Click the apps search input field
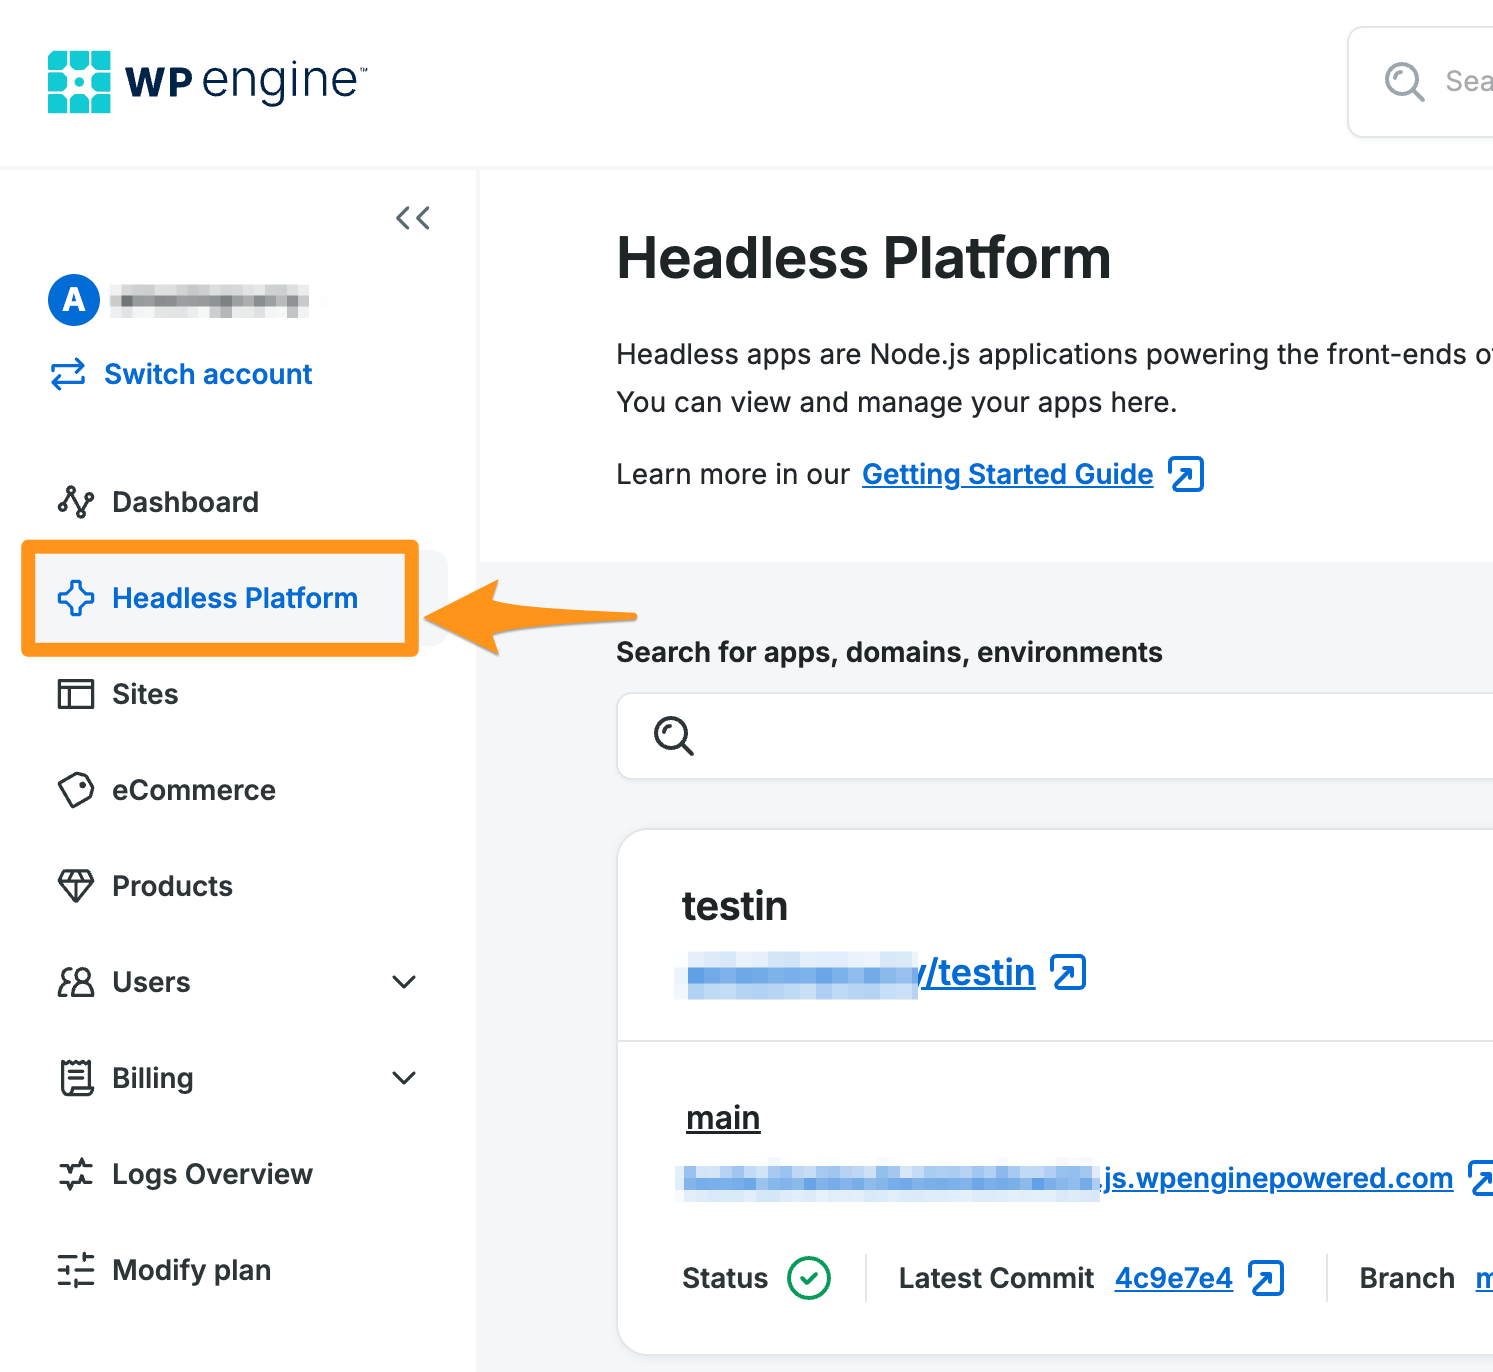 tap(1080, 736)
